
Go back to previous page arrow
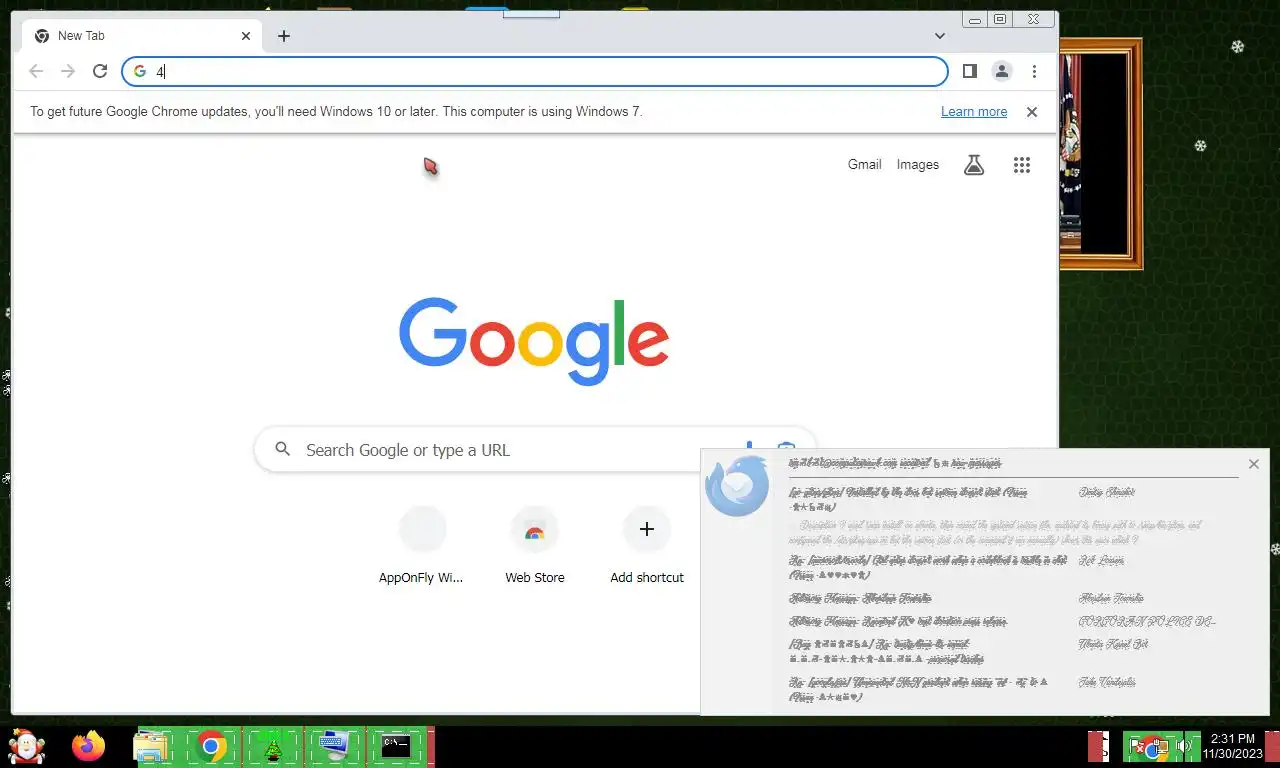tap(36, 71)
